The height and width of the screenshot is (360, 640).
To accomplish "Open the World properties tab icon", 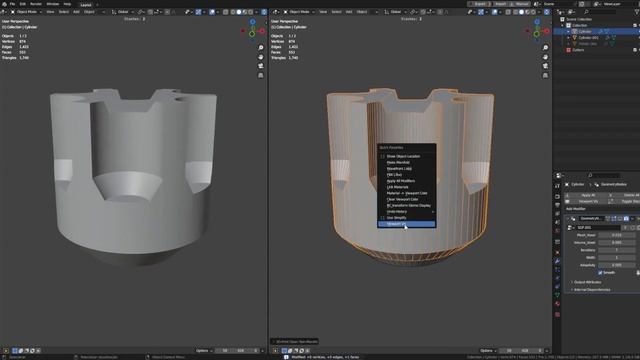I will pyautogui.click(x=558, y=231).
